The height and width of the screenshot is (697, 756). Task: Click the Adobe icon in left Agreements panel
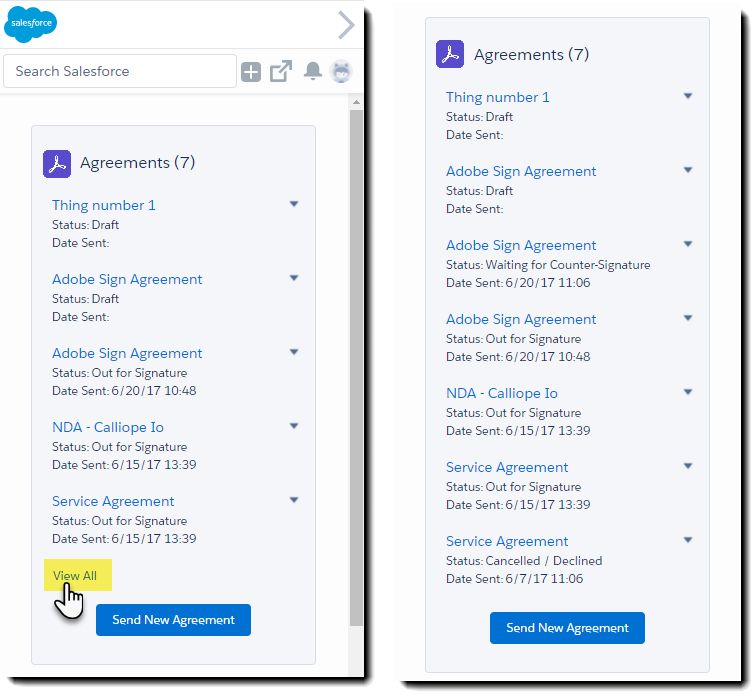pos(57,164)
